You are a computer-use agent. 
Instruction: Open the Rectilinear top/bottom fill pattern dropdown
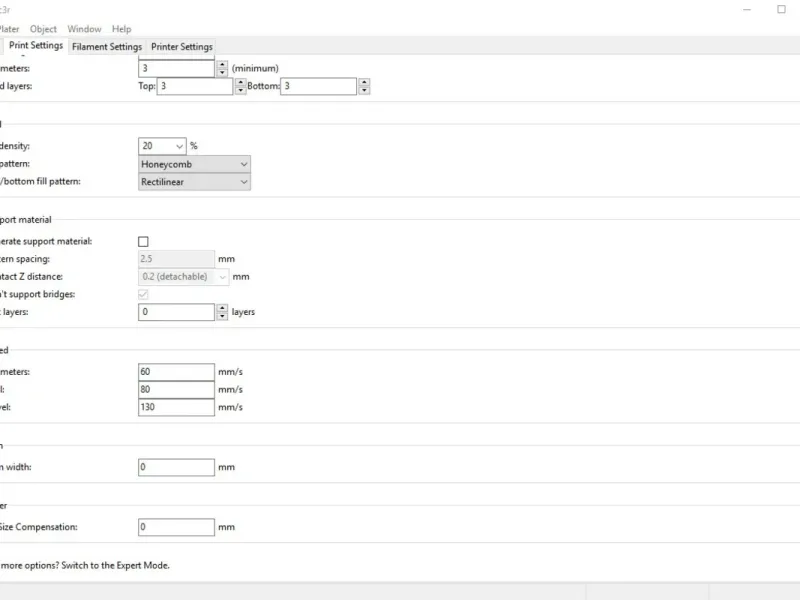(x=243, y=182)
